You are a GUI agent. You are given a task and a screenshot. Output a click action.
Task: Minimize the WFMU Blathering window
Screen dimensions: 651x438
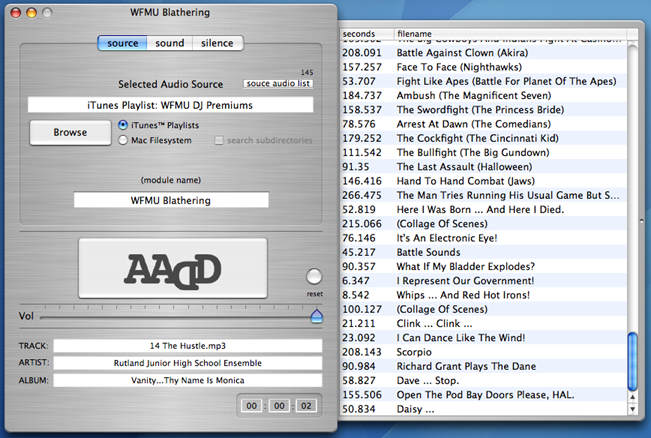click(x=32, y=13)
